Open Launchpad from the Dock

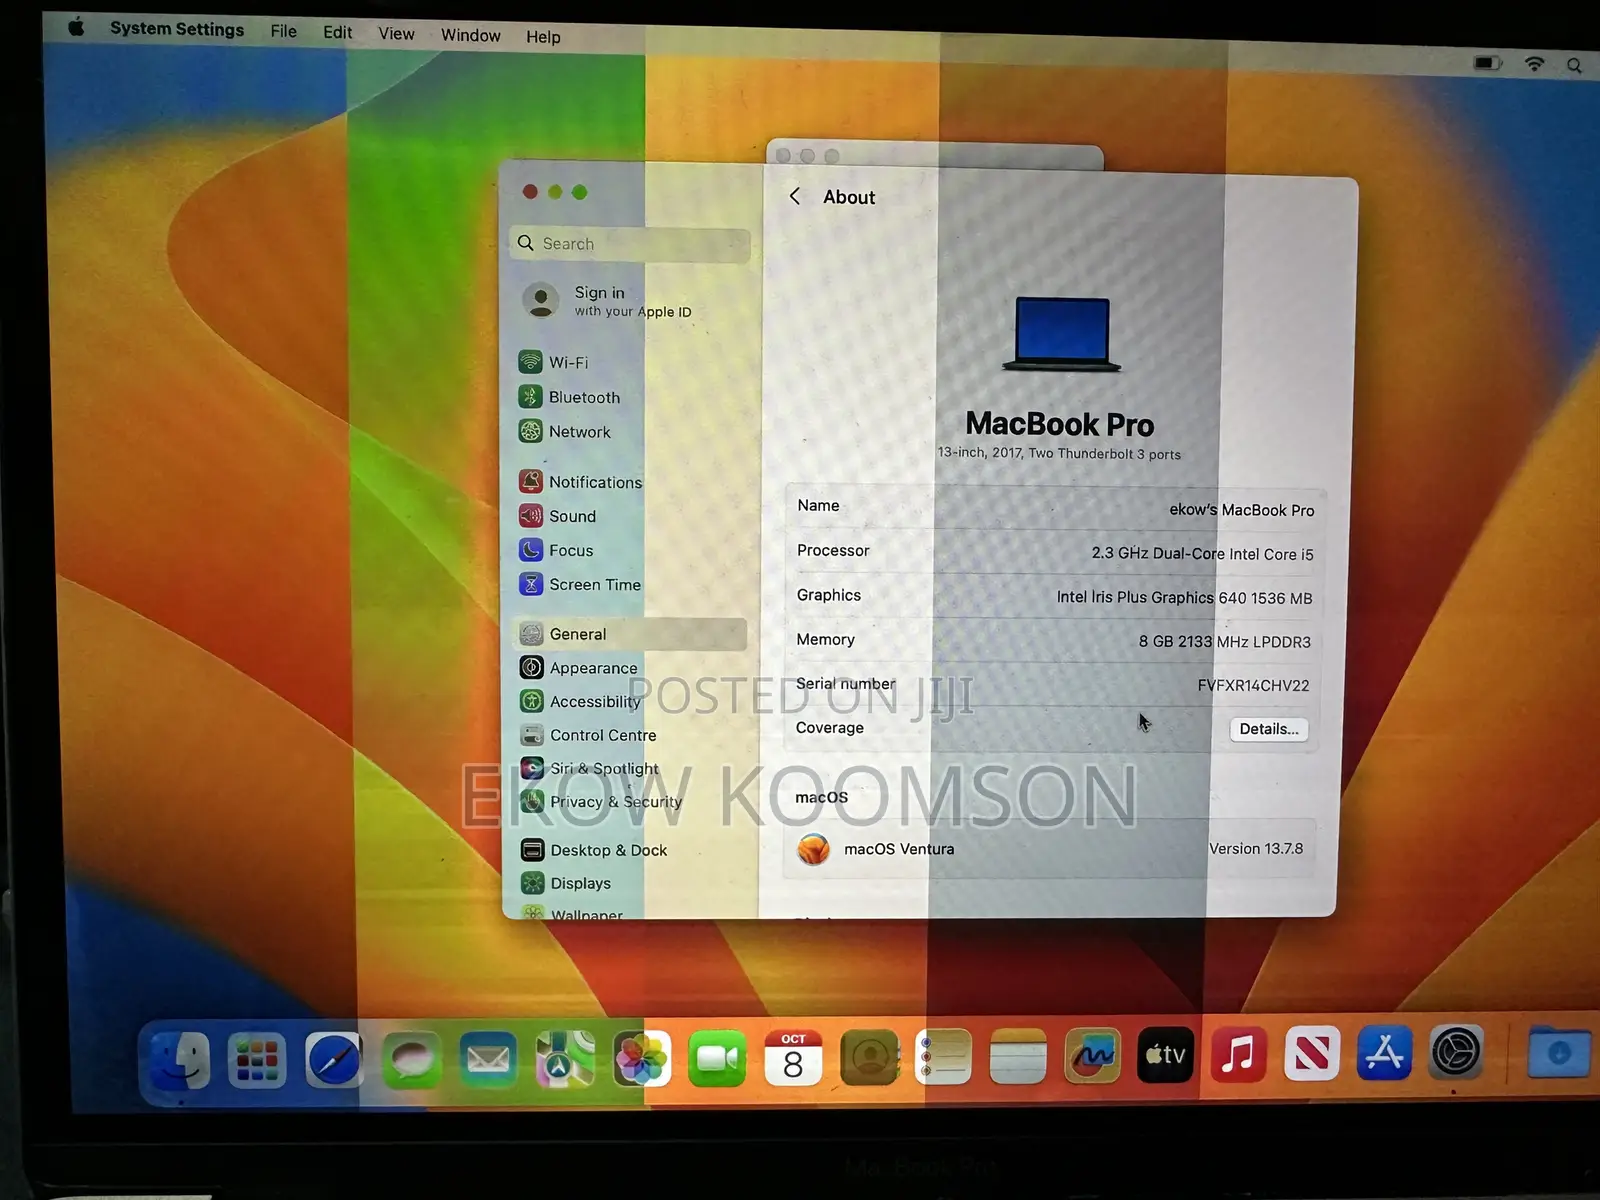(257, 1060)
